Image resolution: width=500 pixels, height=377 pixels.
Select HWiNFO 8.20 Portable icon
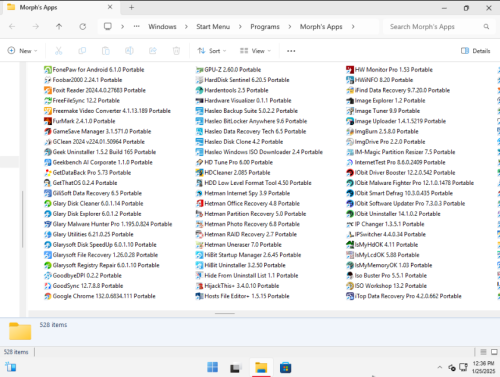pos(350,80)
